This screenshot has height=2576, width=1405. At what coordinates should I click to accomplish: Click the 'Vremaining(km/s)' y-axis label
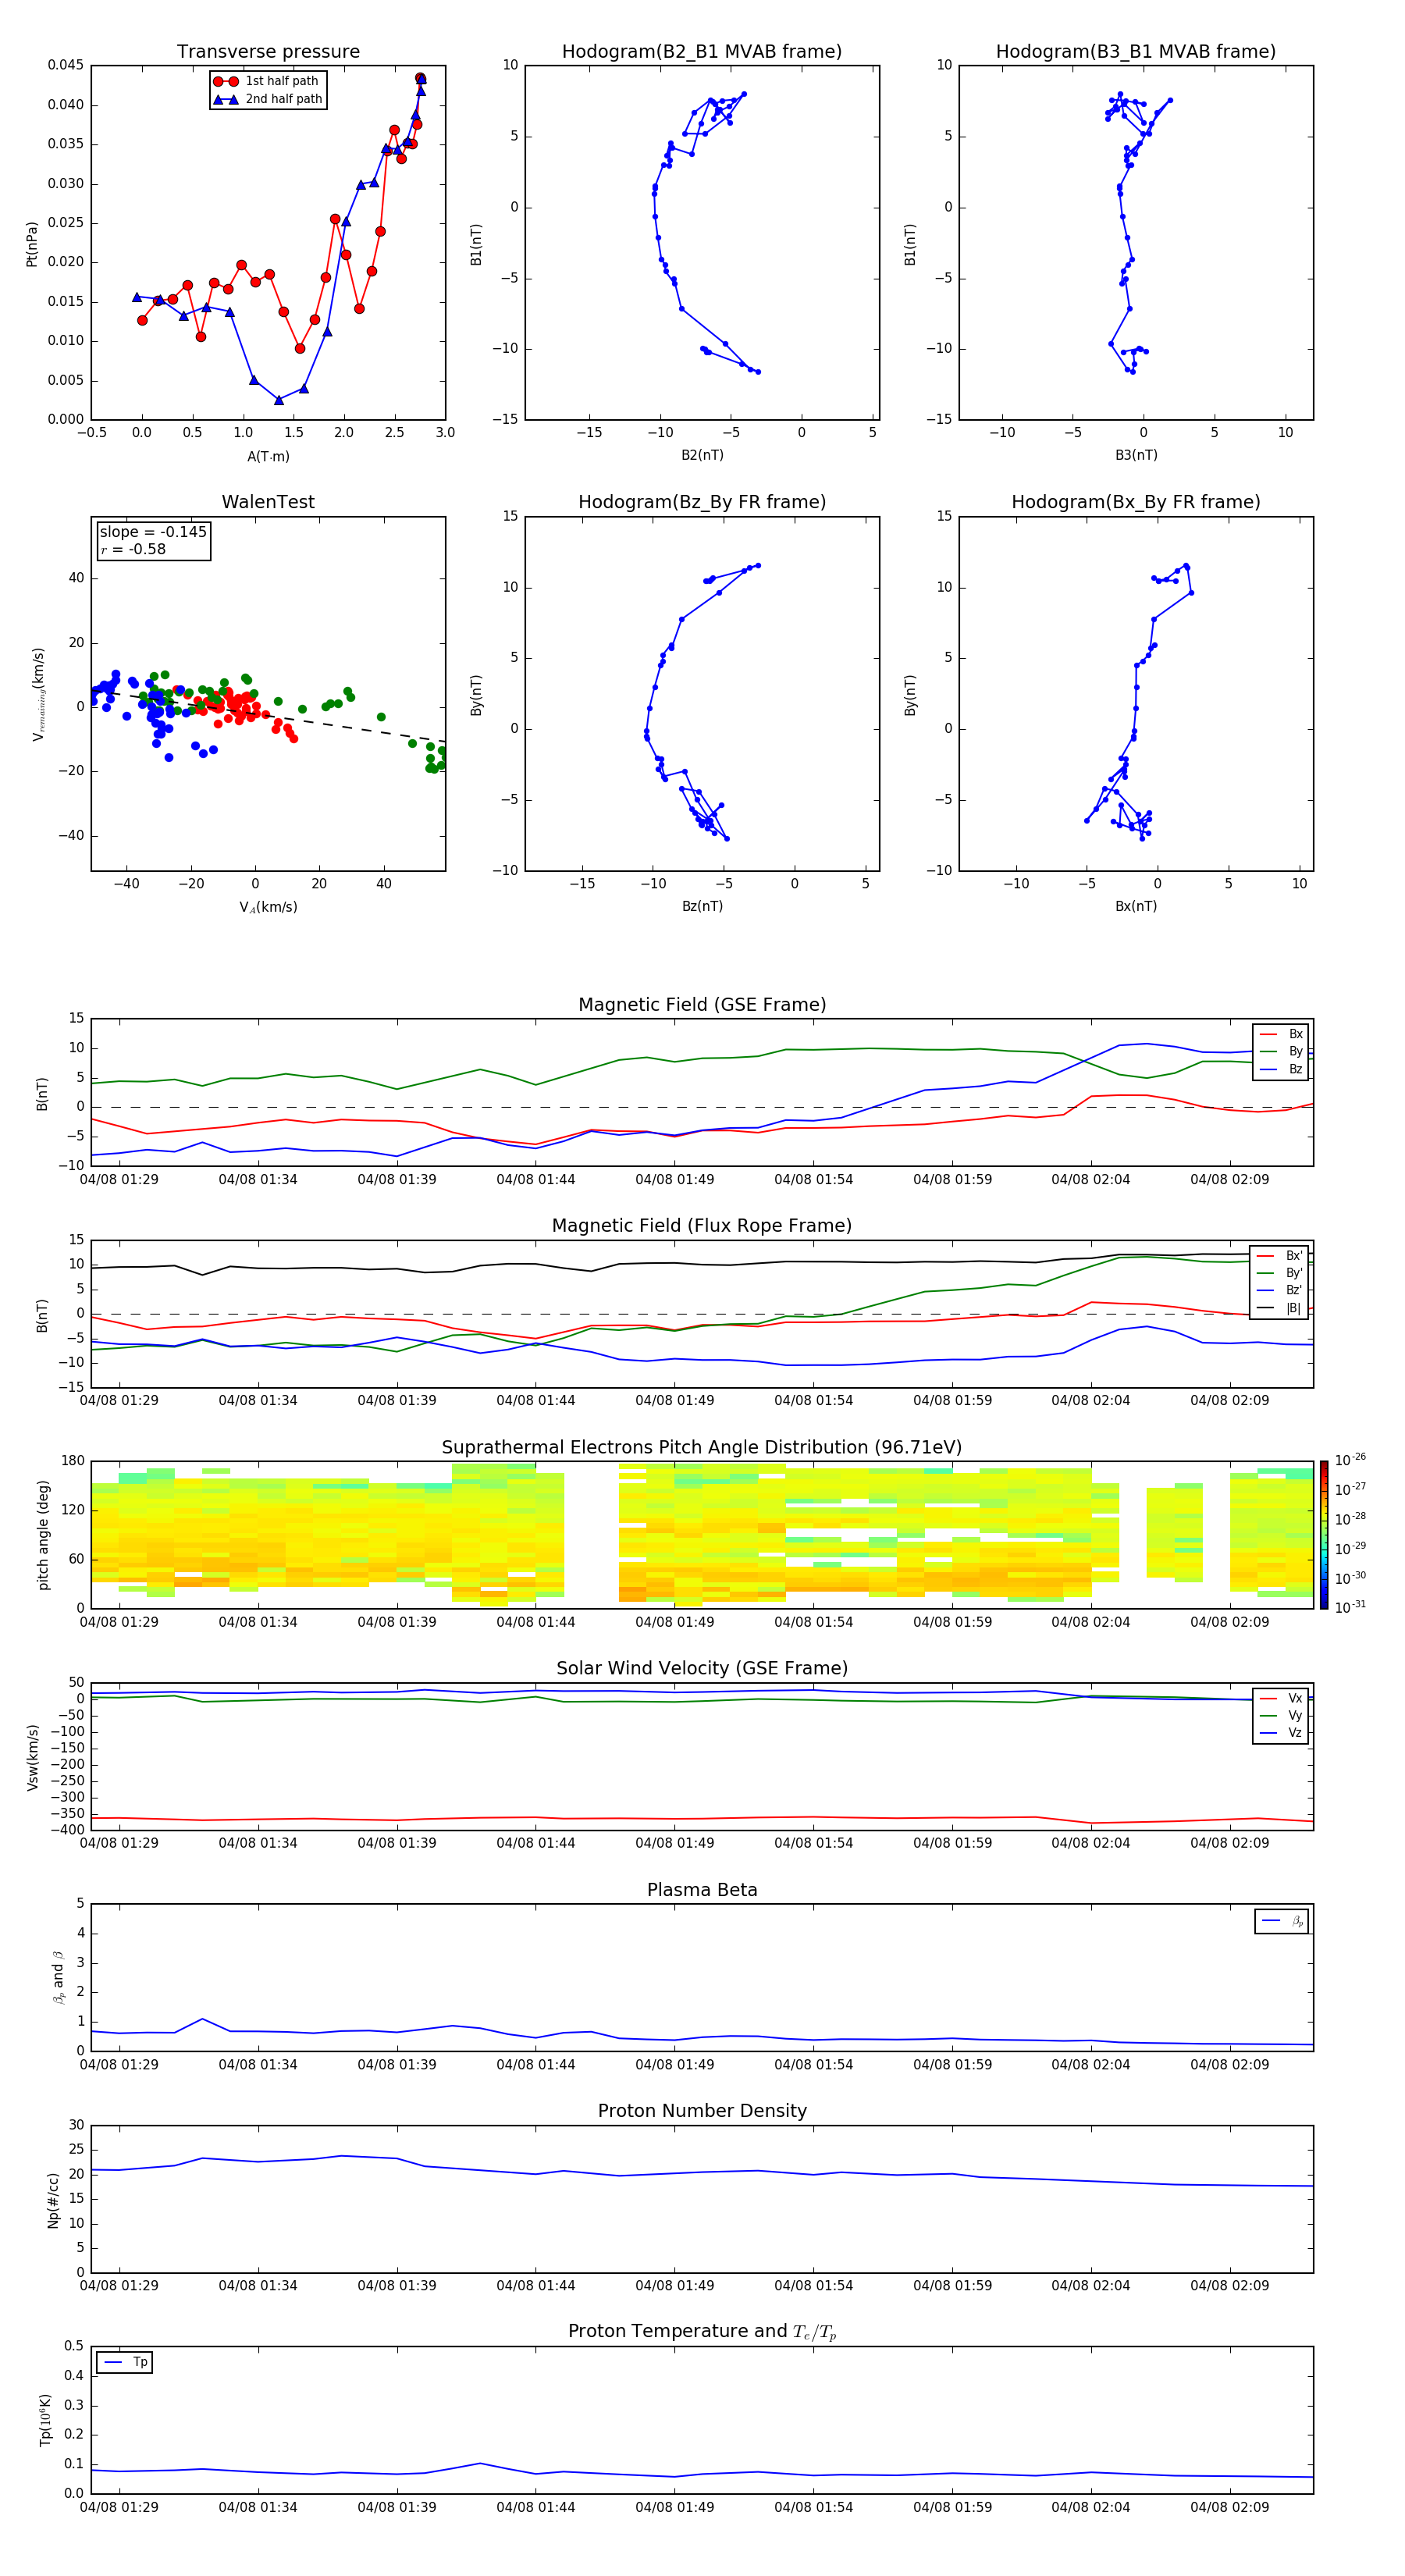[38, 694]
